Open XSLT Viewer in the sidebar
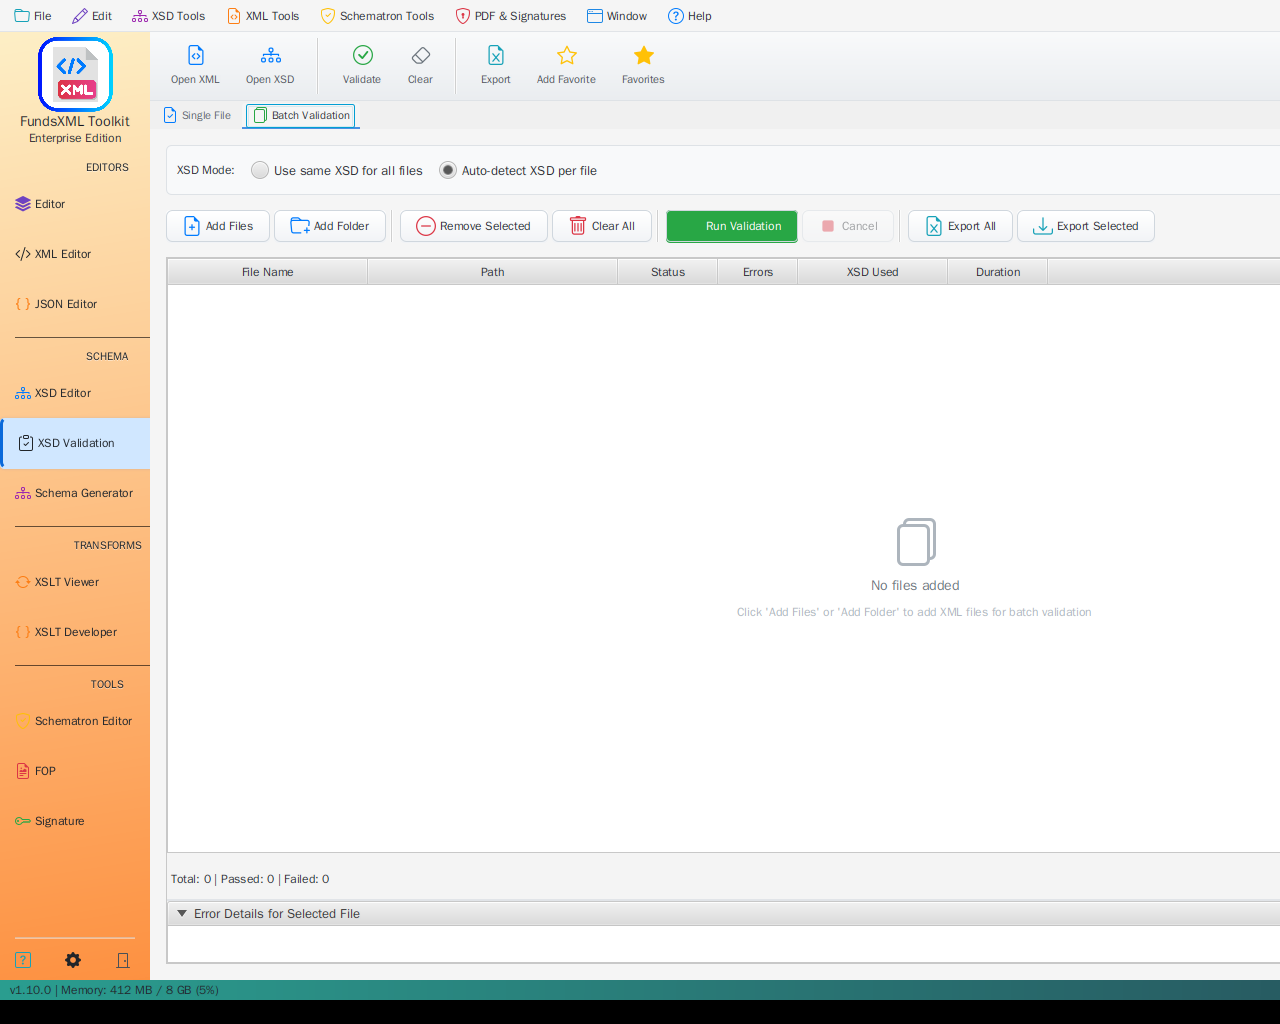1280x1024 pixels. click(x=75, y=582)
